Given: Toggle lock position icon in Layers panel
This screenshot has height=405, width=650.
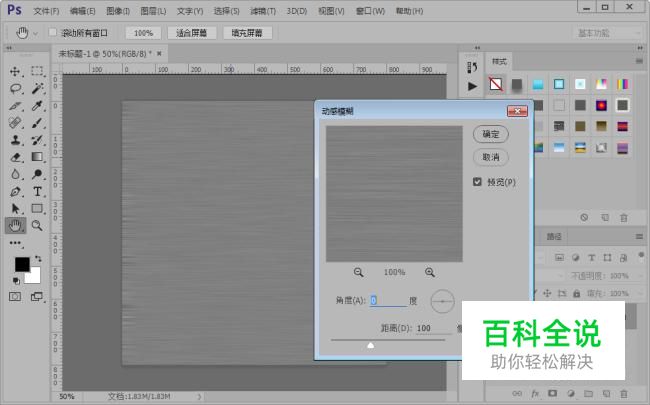Looking at the screenshot, I should point(547,293).
